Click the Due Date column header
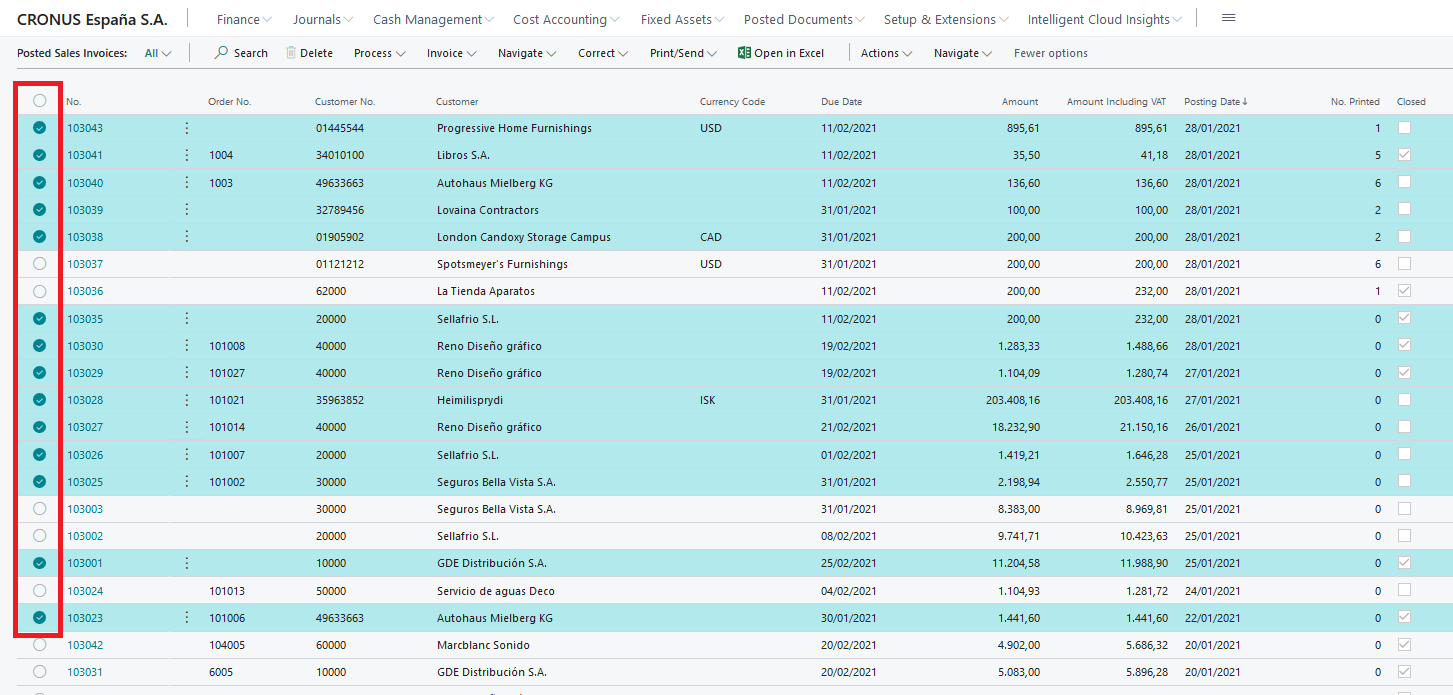Viewport: 1453px width, 695px height. pos(841,101)
